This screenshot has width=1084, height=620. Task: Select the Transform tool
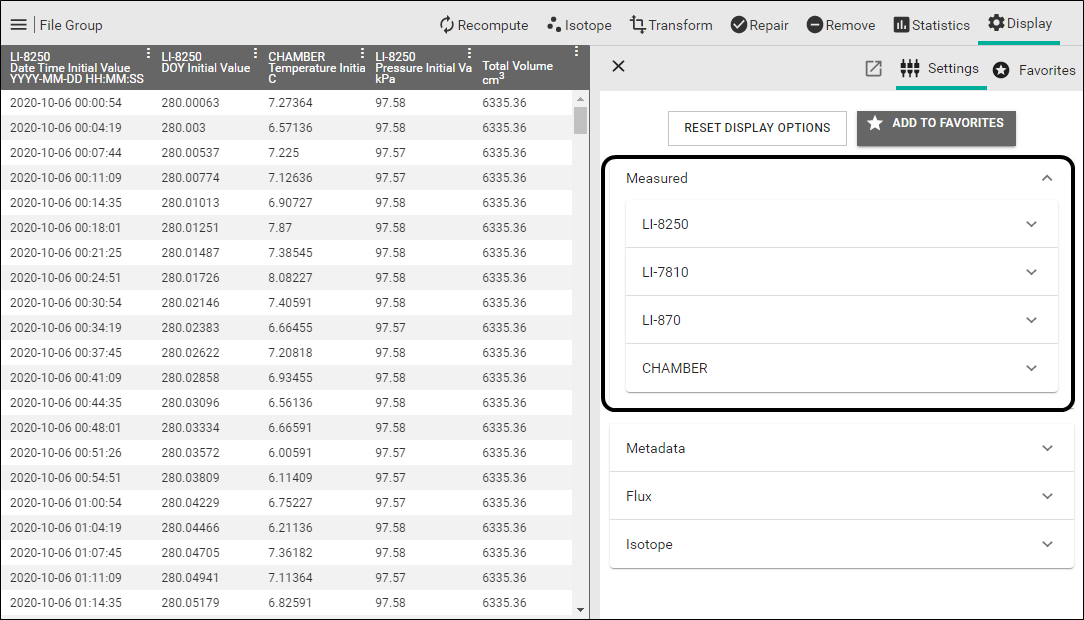tap(670, 25)
